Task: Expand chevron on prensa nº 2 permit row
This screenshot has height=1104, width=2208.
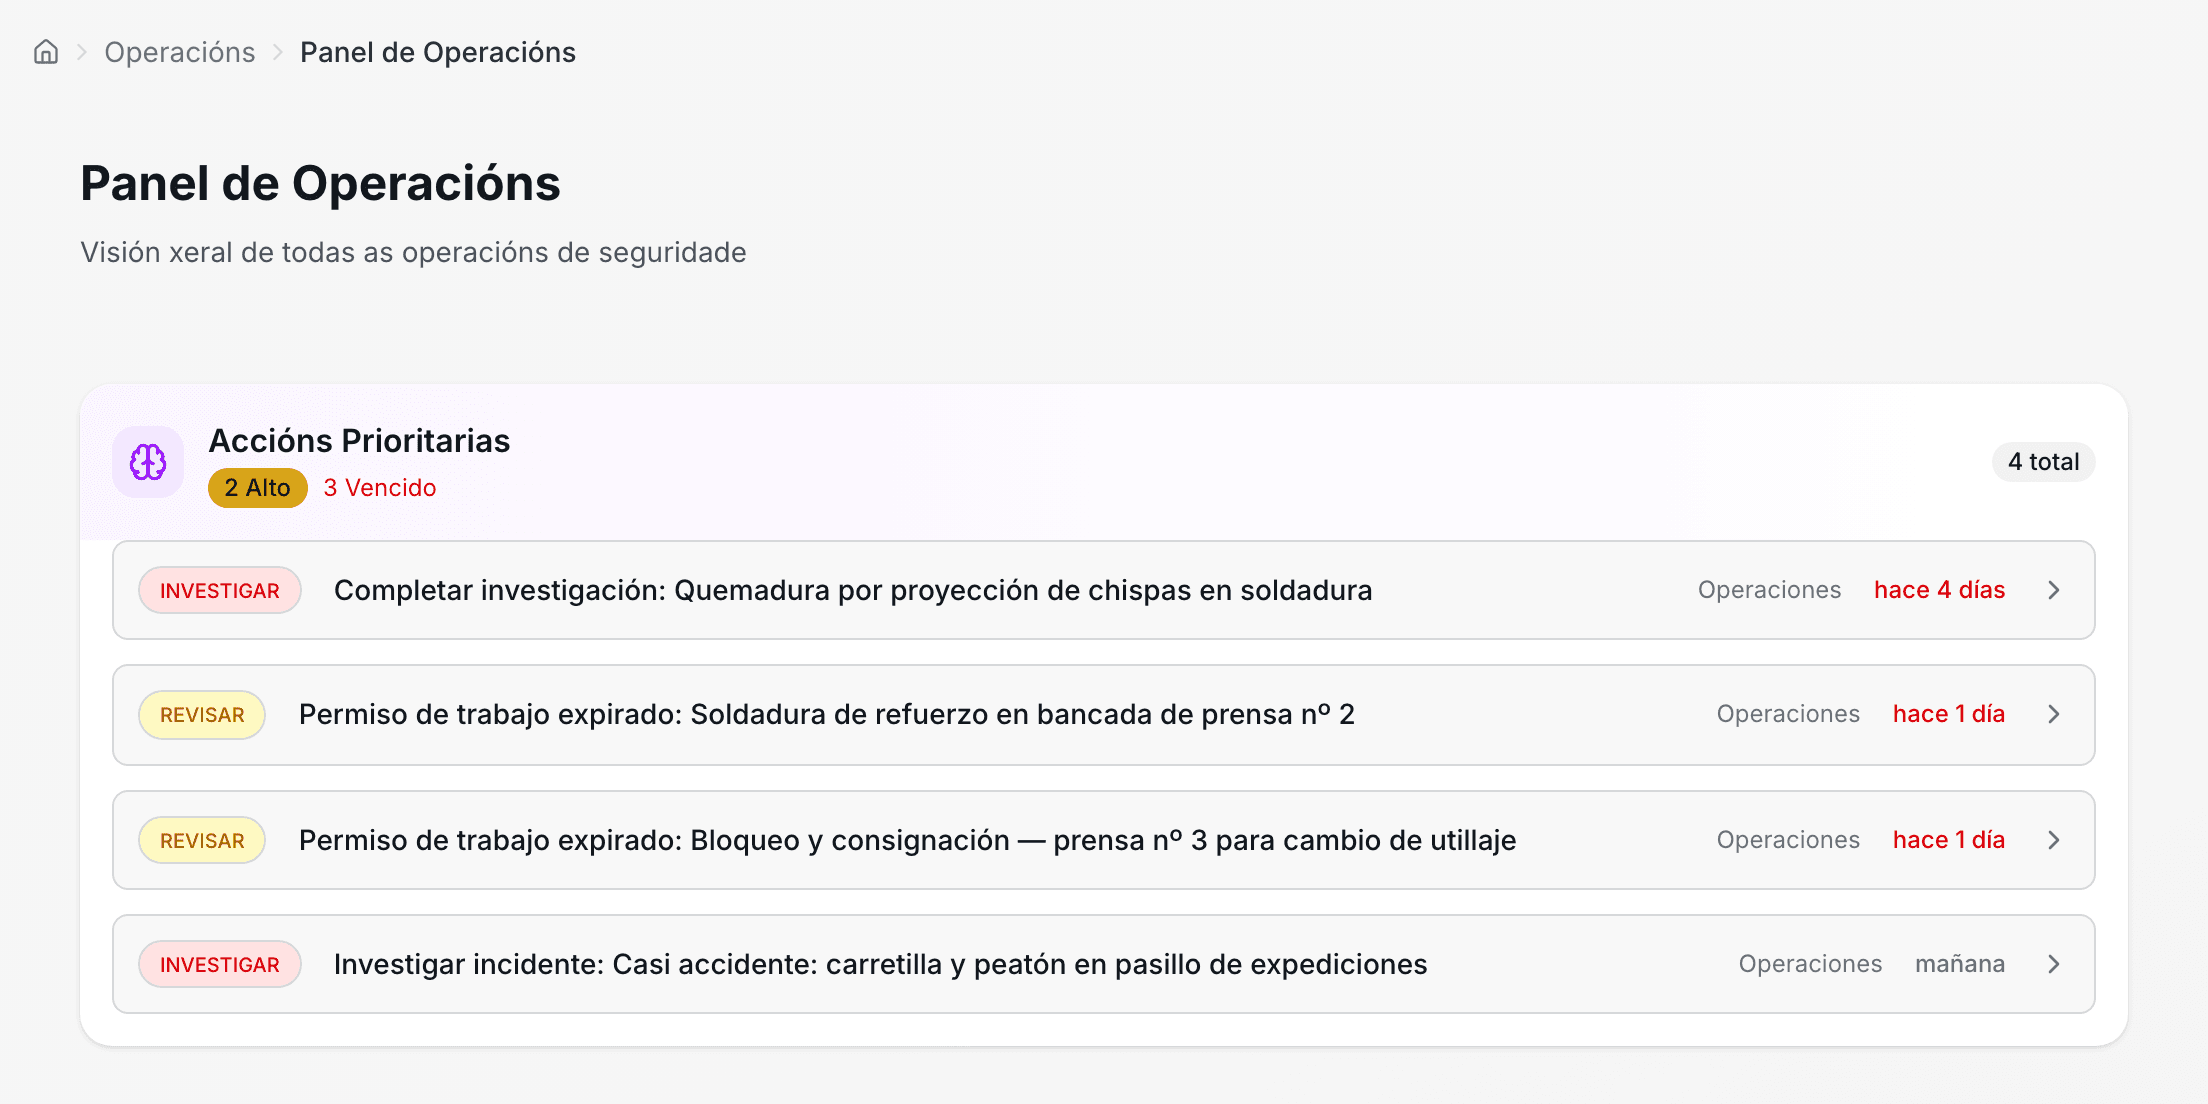Action: (x=2054, y=714)
